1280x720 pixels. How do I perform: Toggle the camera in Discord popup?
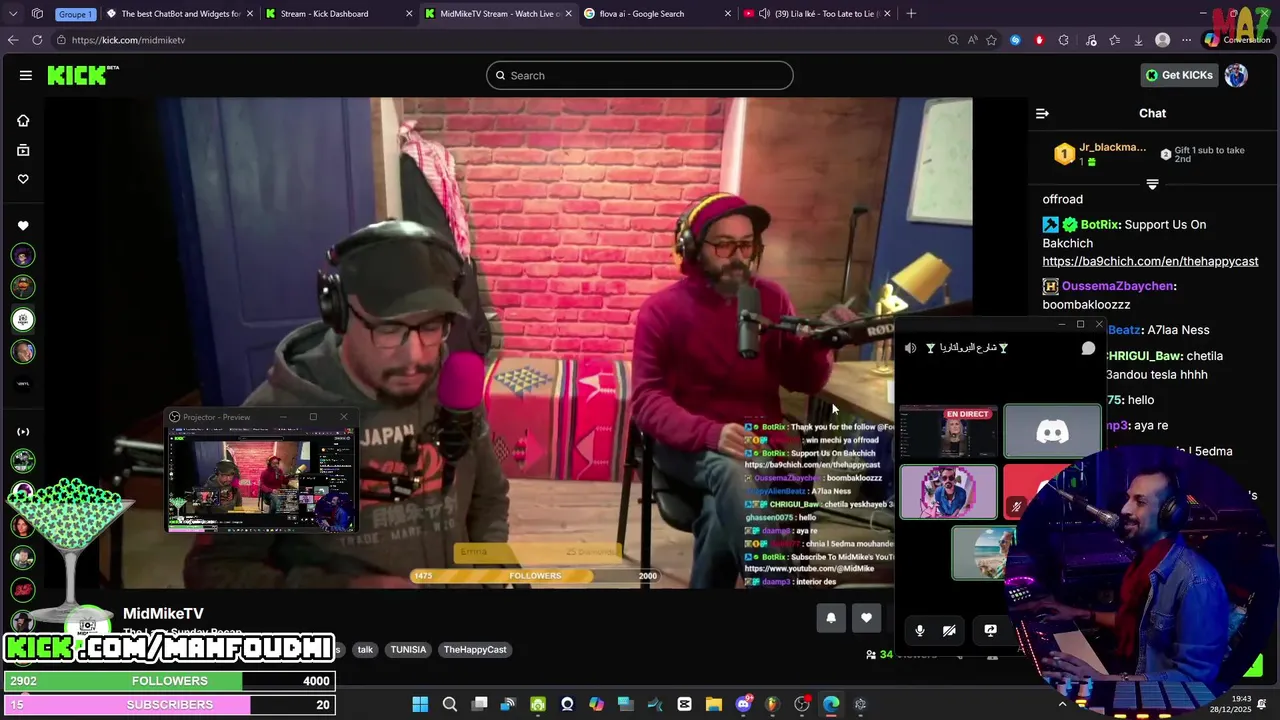(949, 631)
